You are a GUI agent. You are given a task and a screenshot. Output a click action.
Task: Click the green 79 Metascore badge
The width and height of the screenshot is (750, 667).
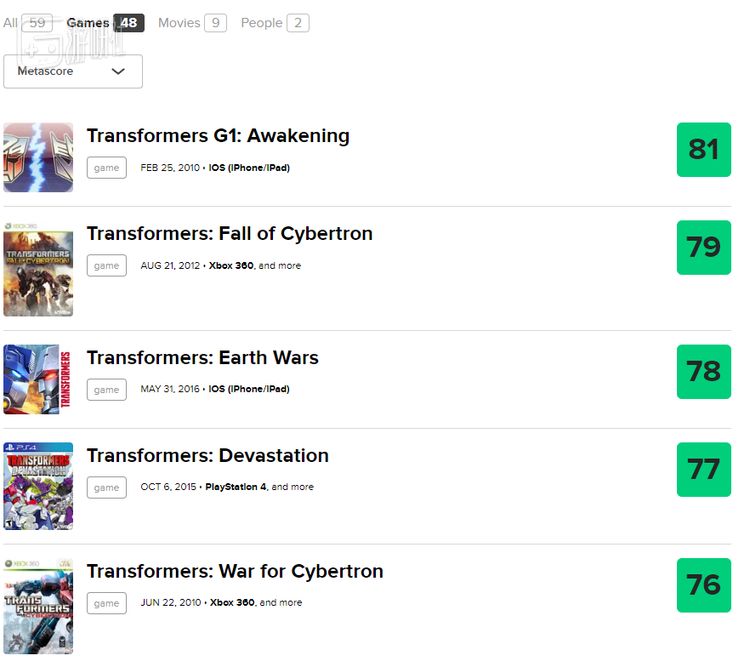704,247
